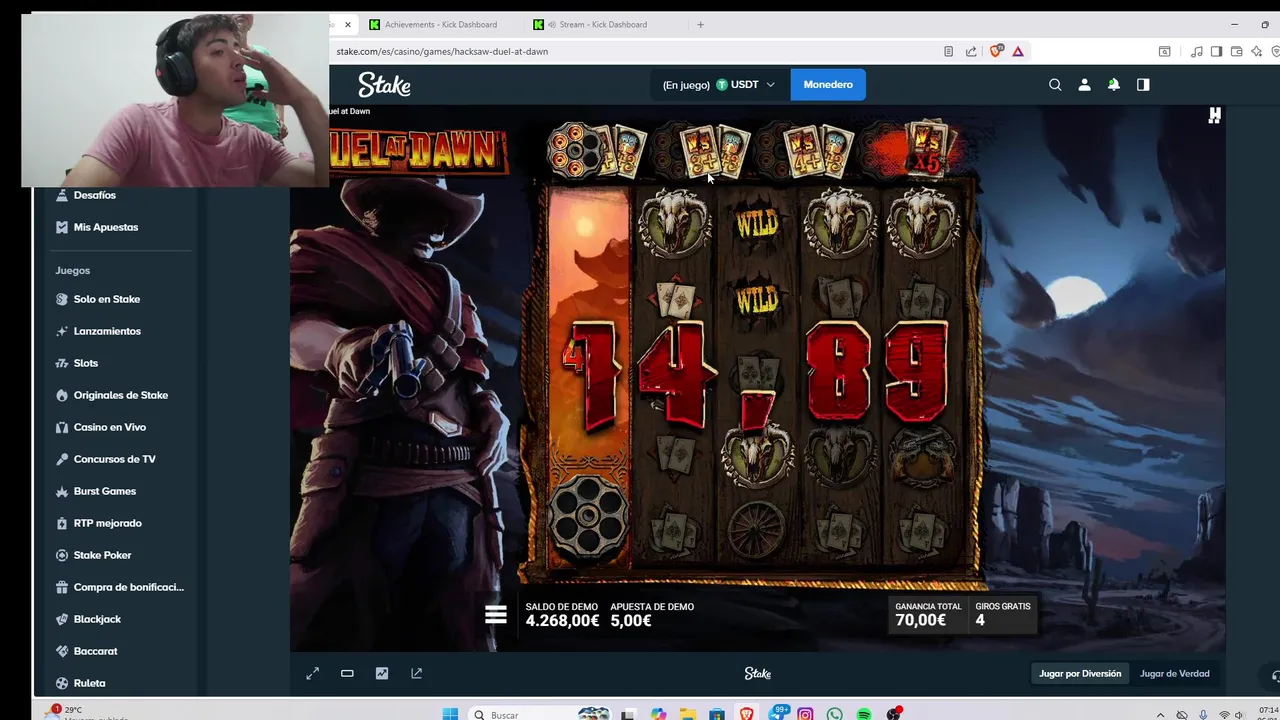Image resolution: width=1280 pixels, height=720 pixels.
Task: Open Desafíos in sidebar
Action: 94,195
